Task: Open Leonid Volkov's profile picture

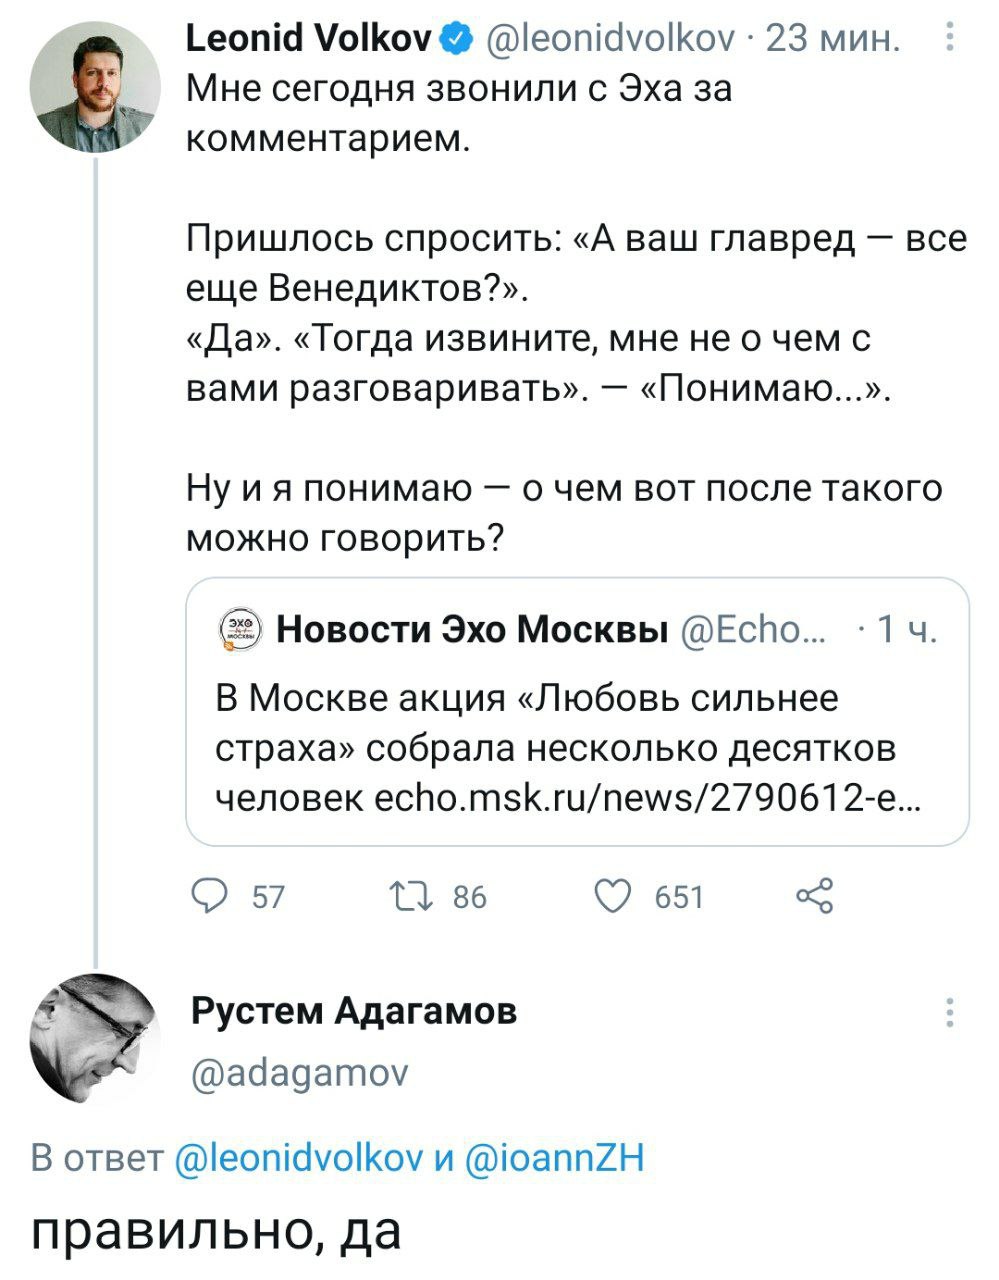Action: (95, 87)
